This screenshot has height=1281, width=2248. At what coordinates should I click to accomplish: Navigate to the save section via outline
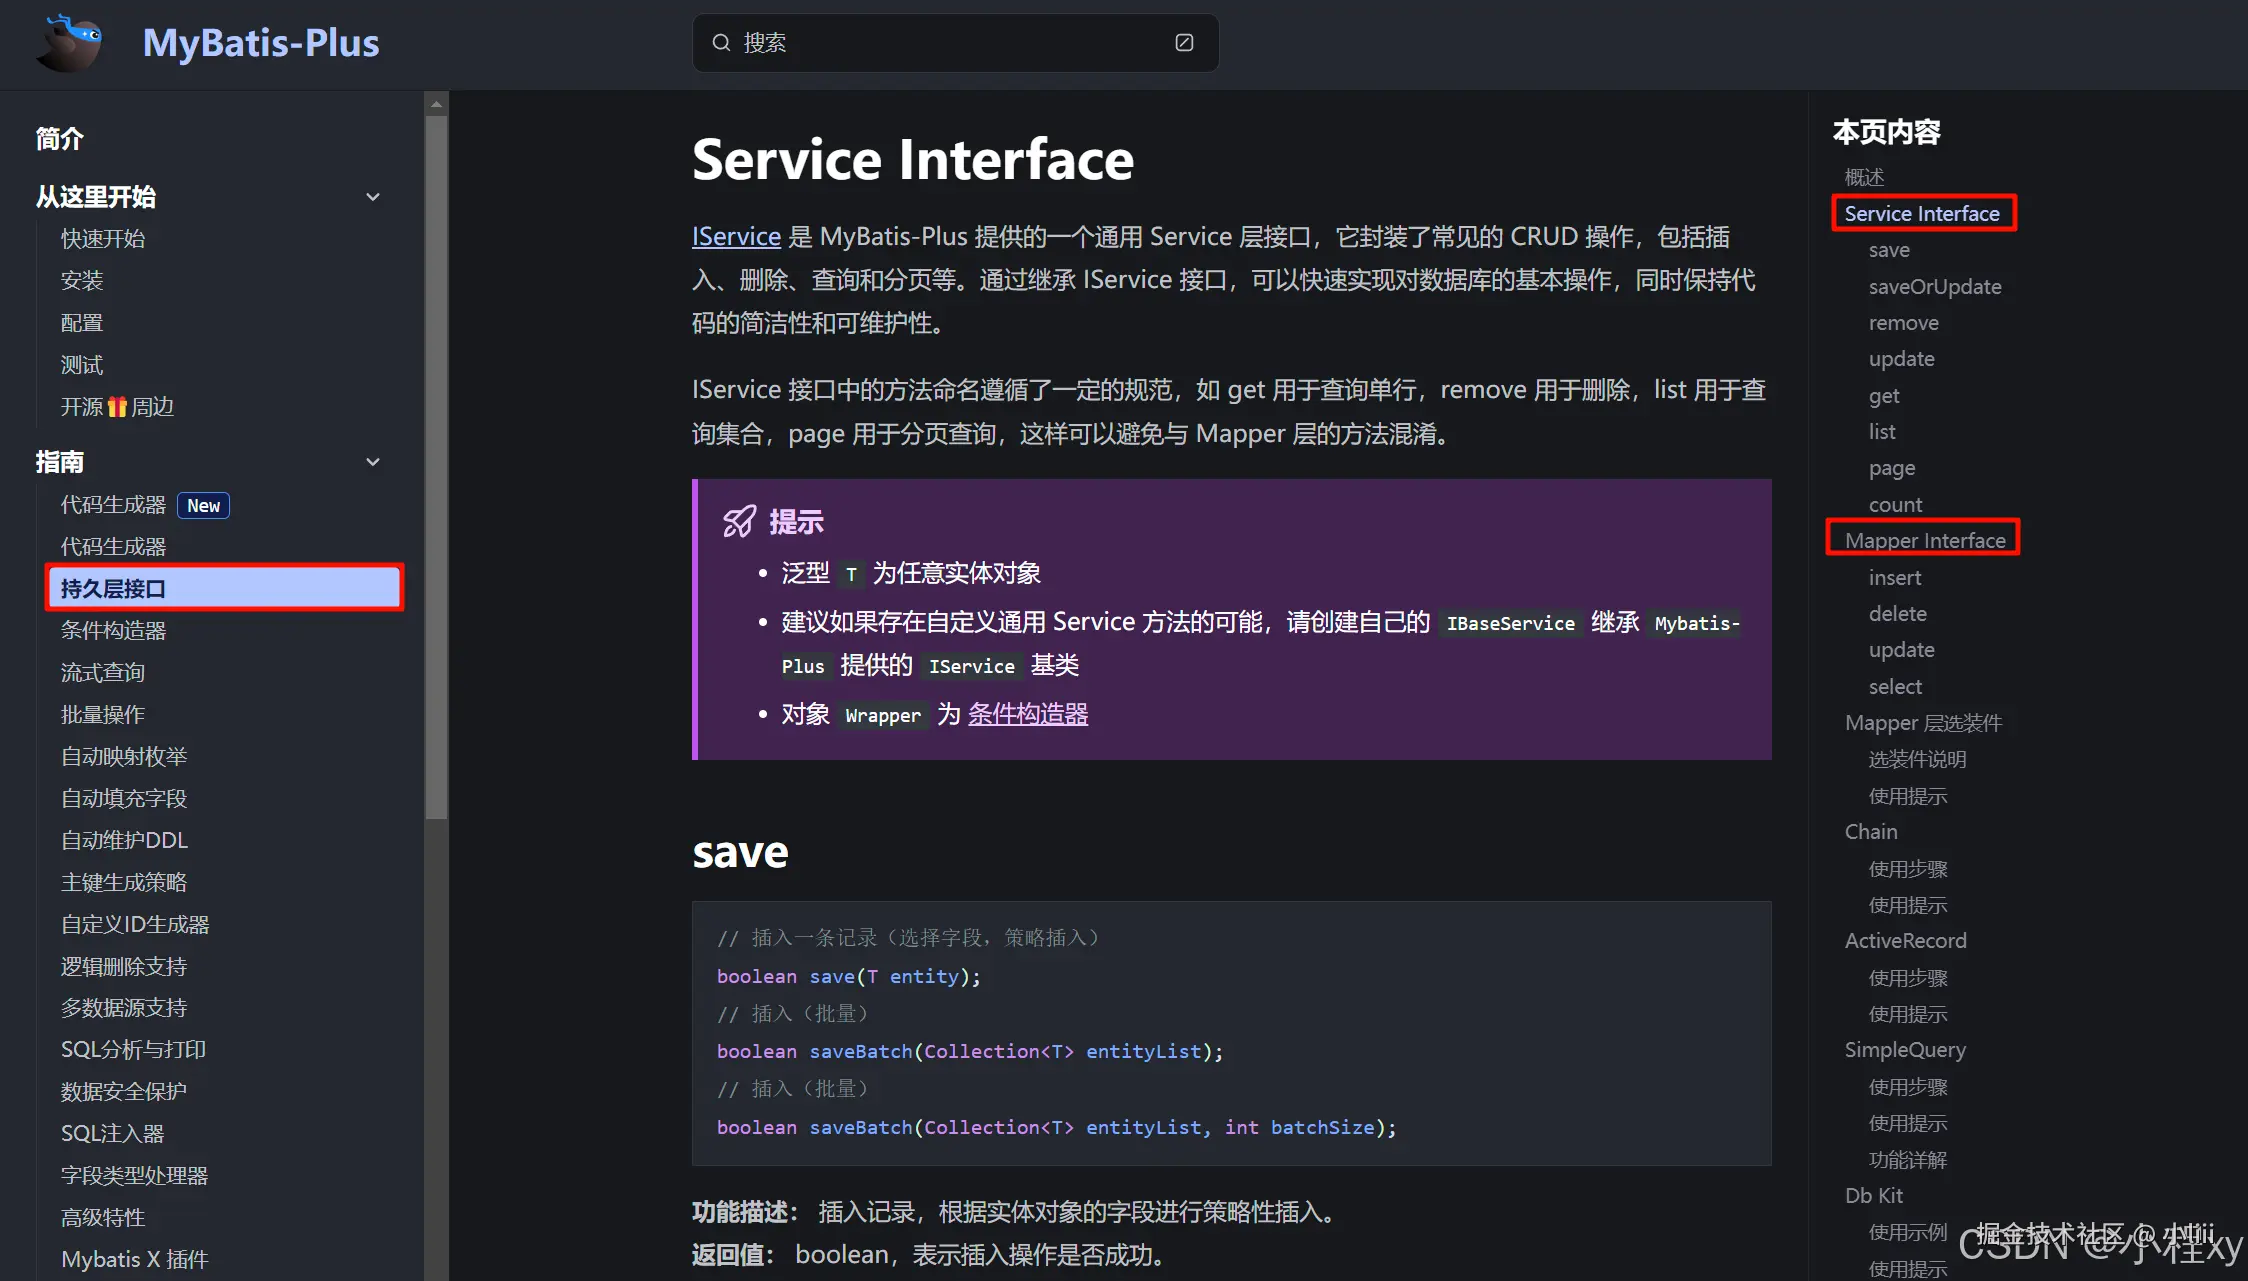click(x=1888, y=249)
